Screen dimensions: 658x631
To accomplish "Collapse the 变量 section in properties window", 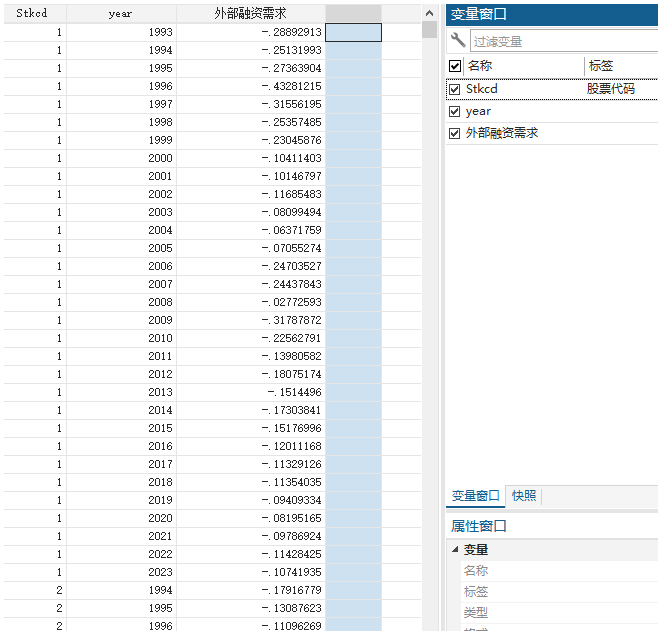I will [455, 549].
